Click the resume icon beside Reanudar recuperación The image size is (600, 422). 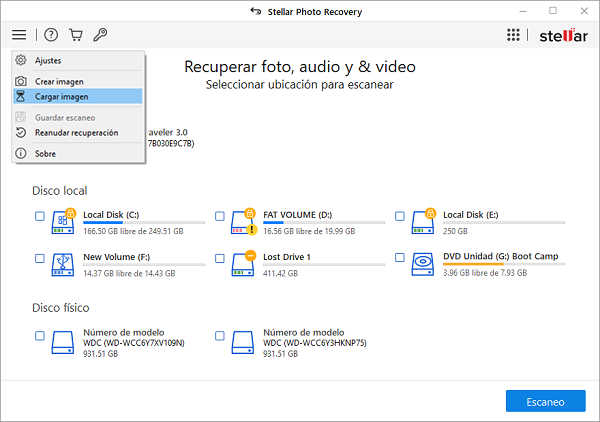pos(21,132)
